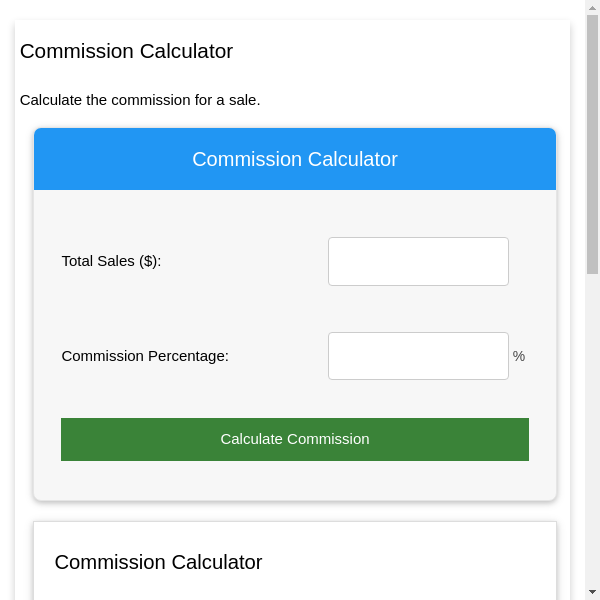Click scrollbar track below the thumb
The height and width of the screenshot is (600, 600).
coord(592,430)
